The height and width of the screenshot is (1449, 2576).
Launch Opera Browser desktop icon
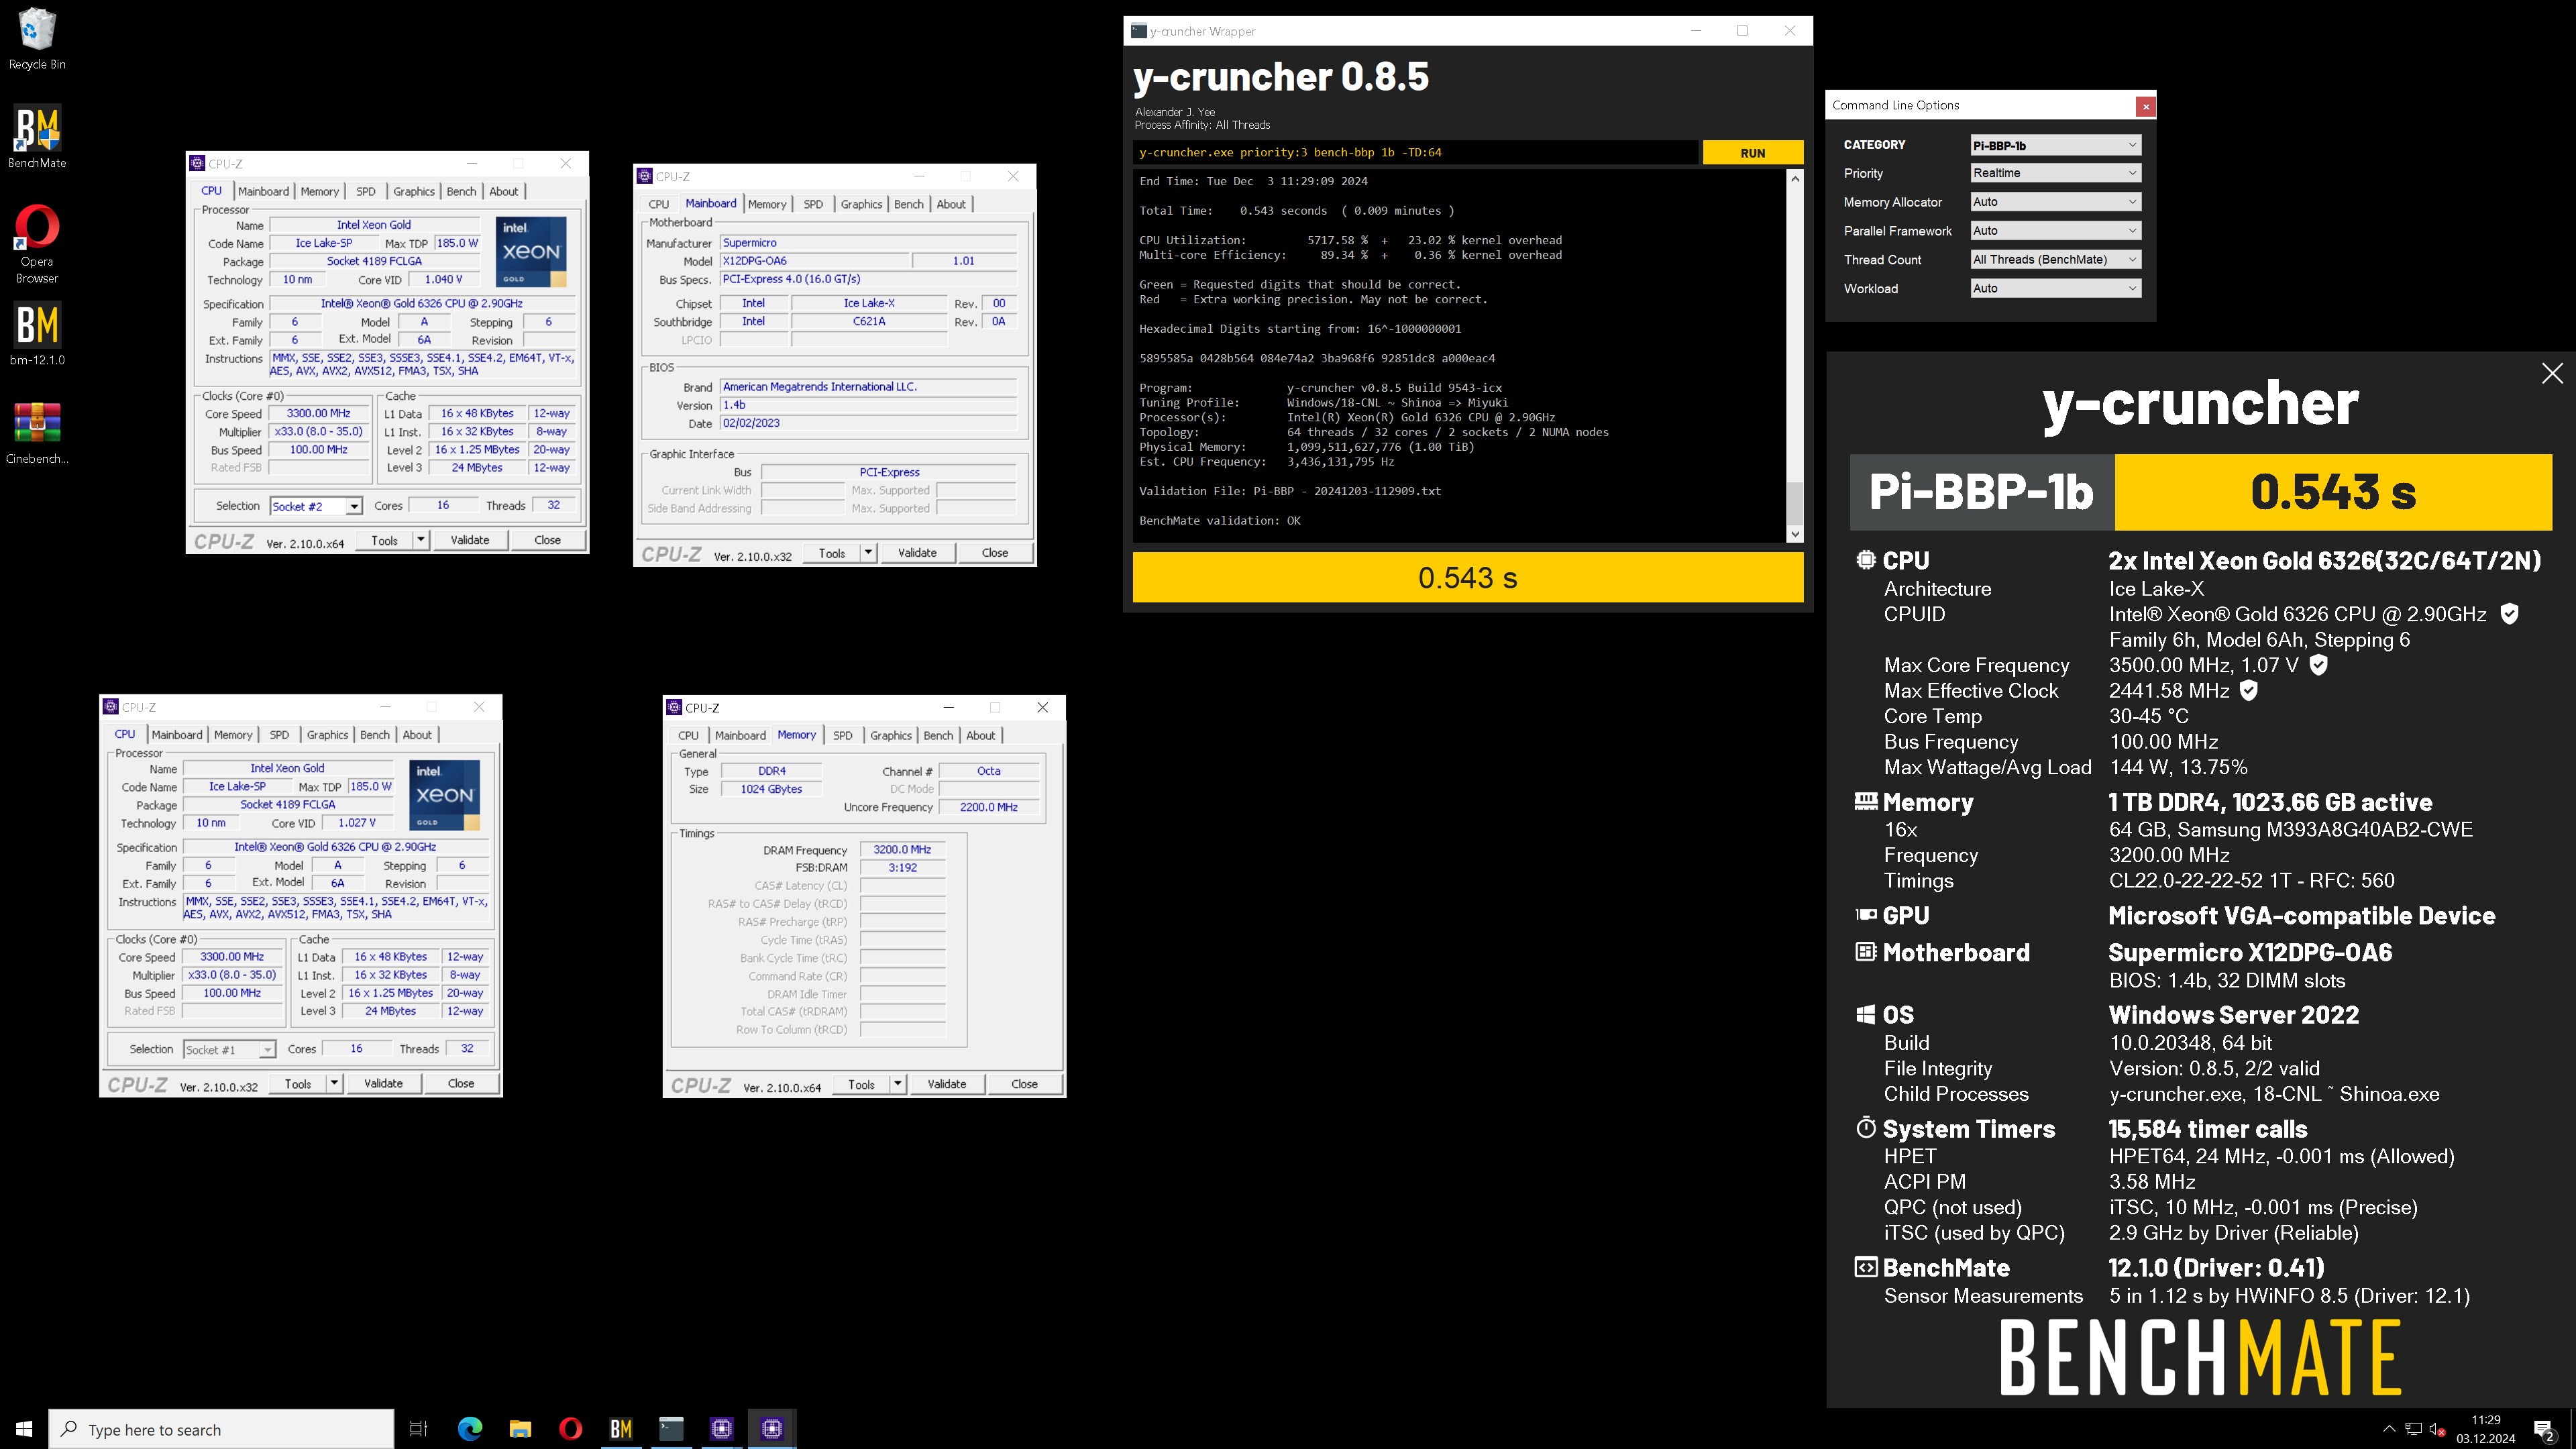click(37, 243)
